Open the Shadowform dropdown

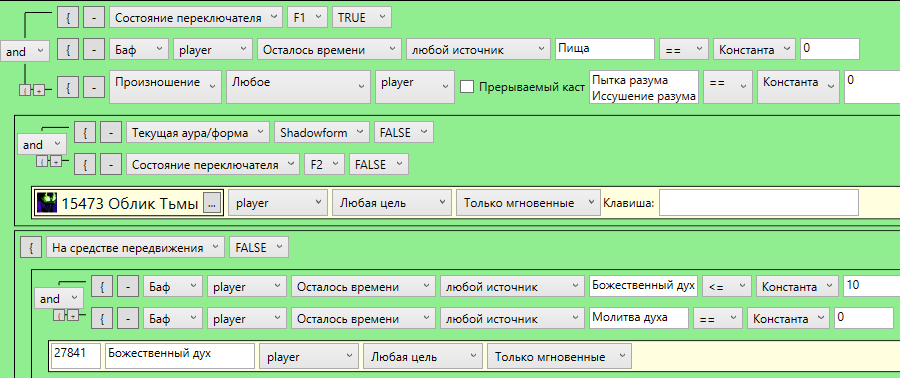point(321,133)
